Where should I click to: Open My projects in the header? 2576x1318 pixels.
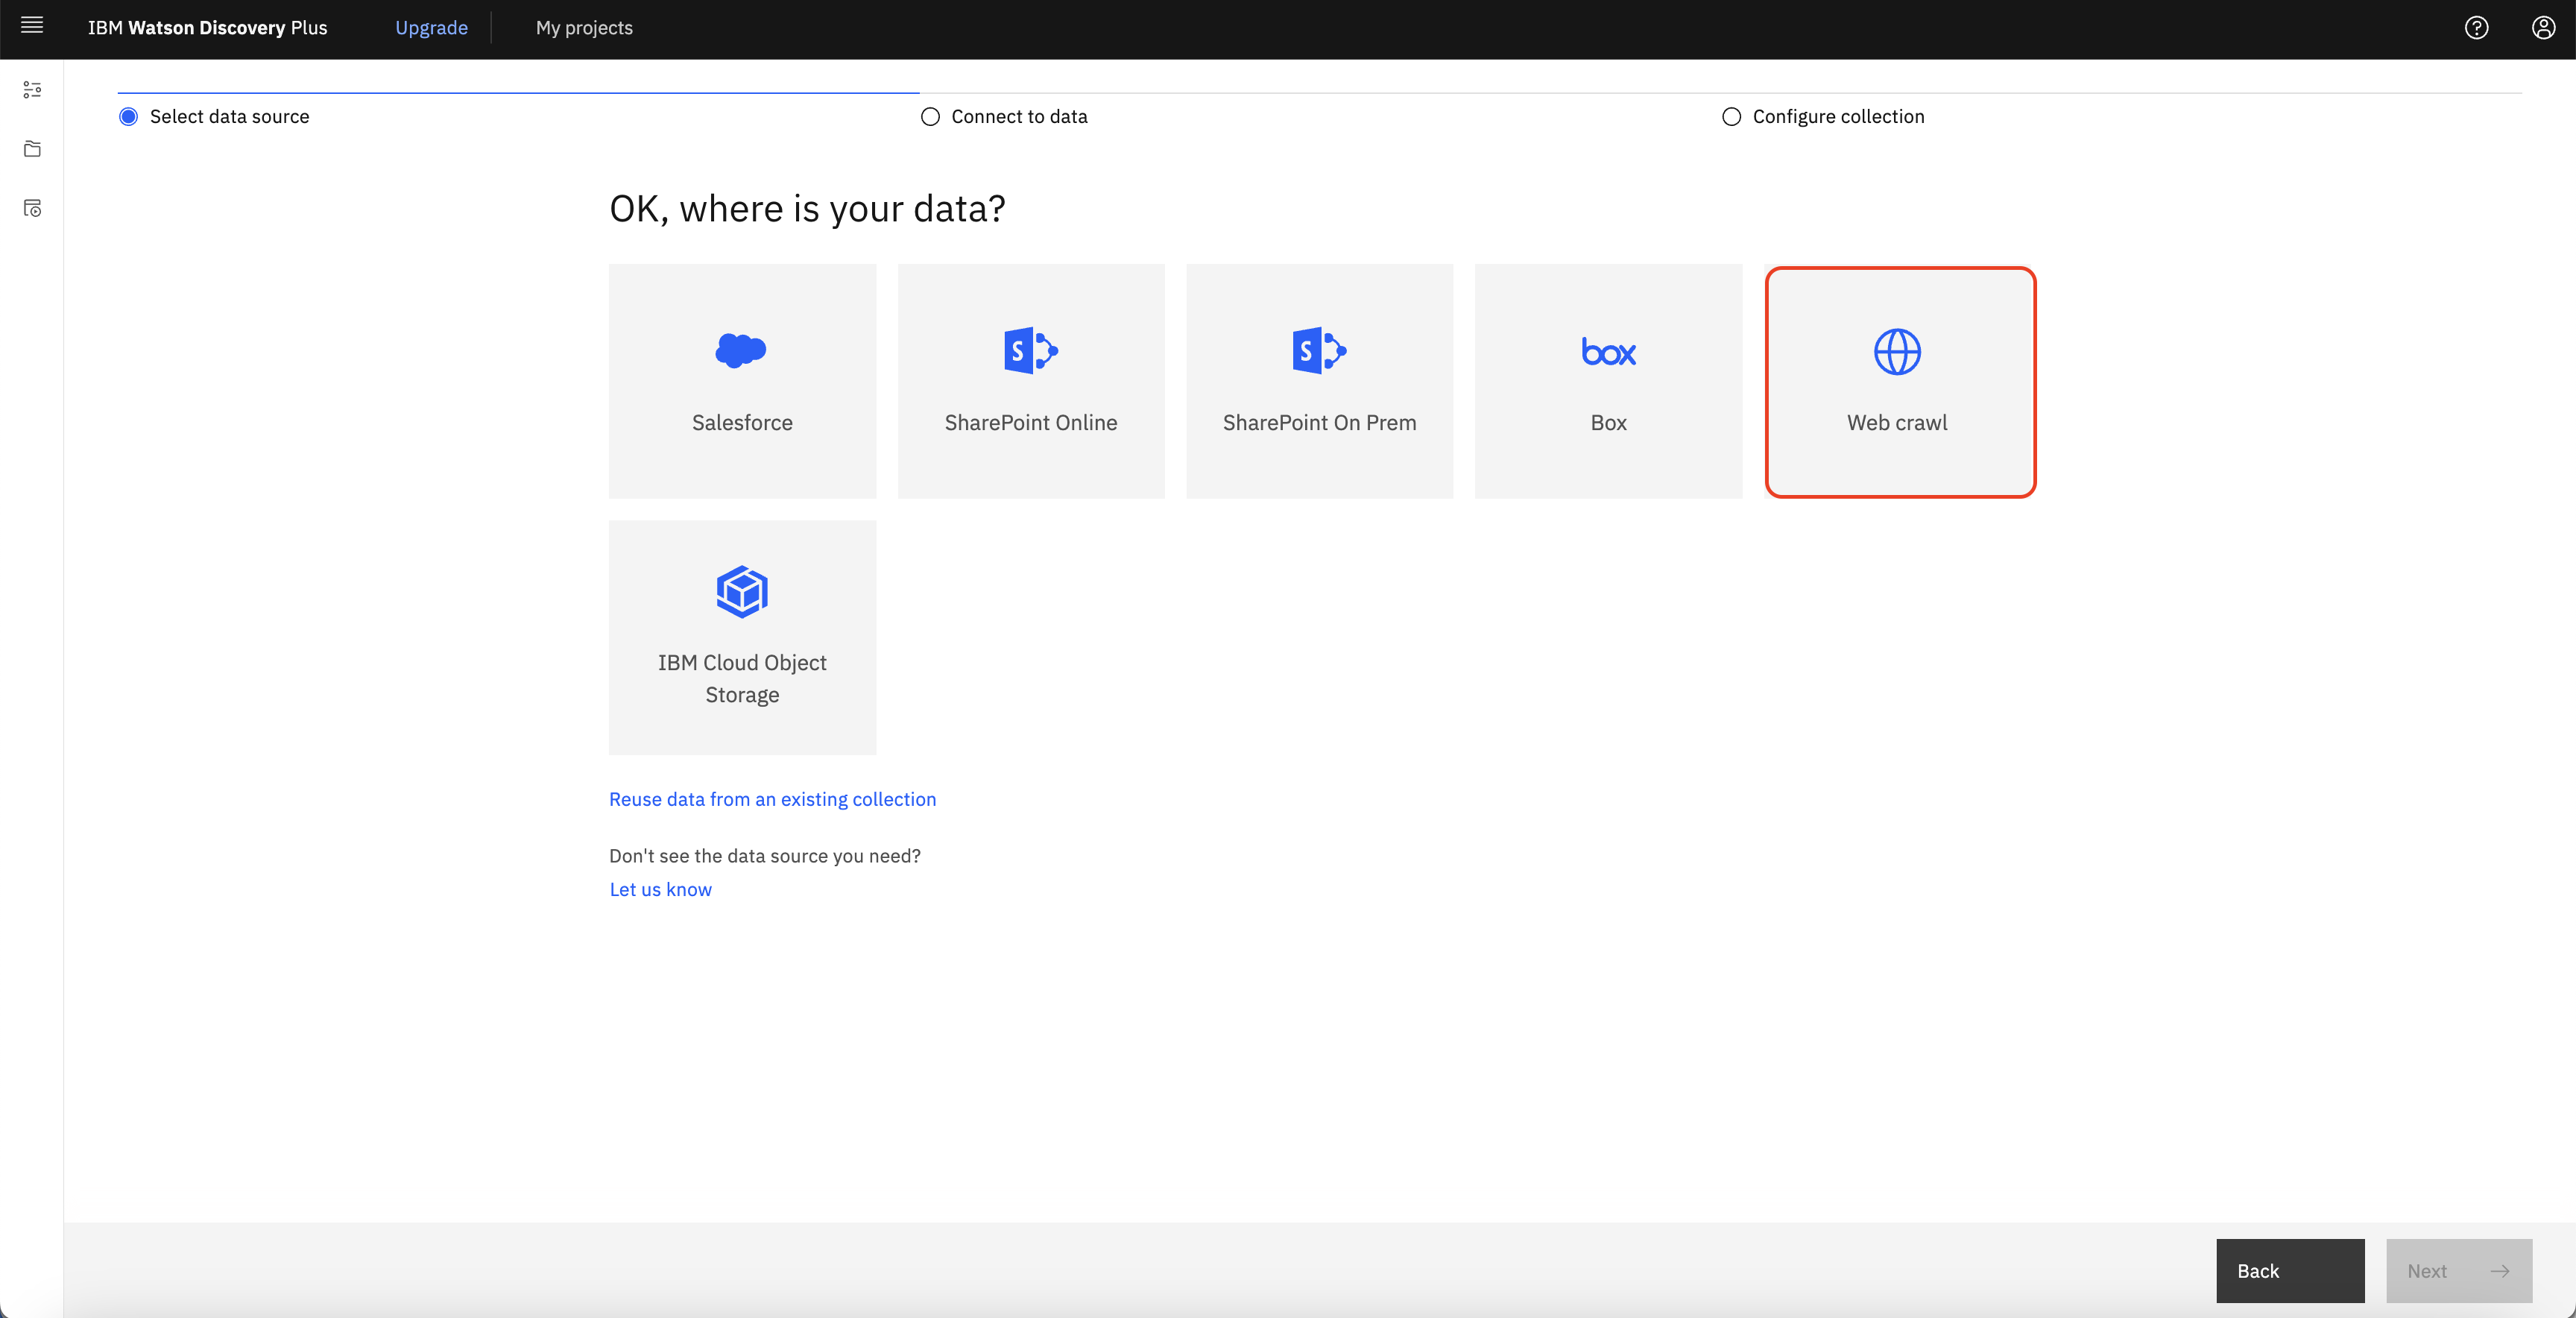584,28
